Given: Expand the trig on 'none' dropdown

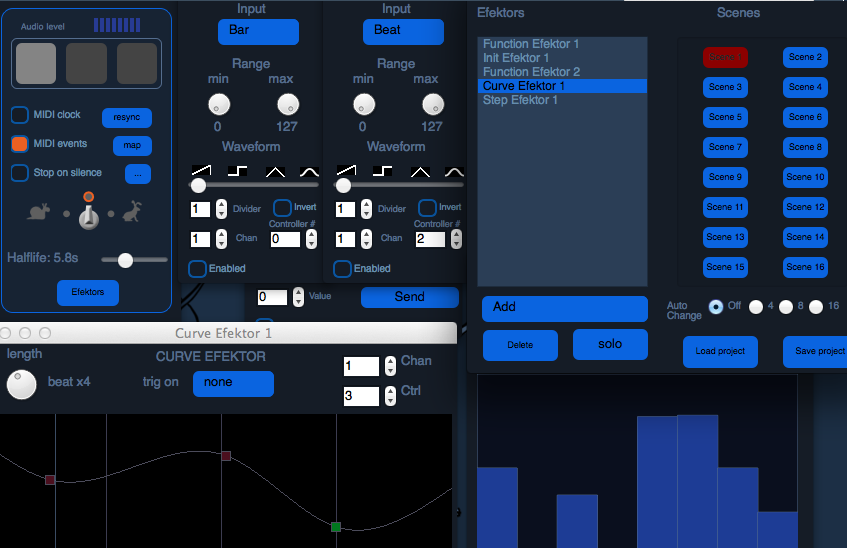Looking at the screenshot, I should coord(232,383).
